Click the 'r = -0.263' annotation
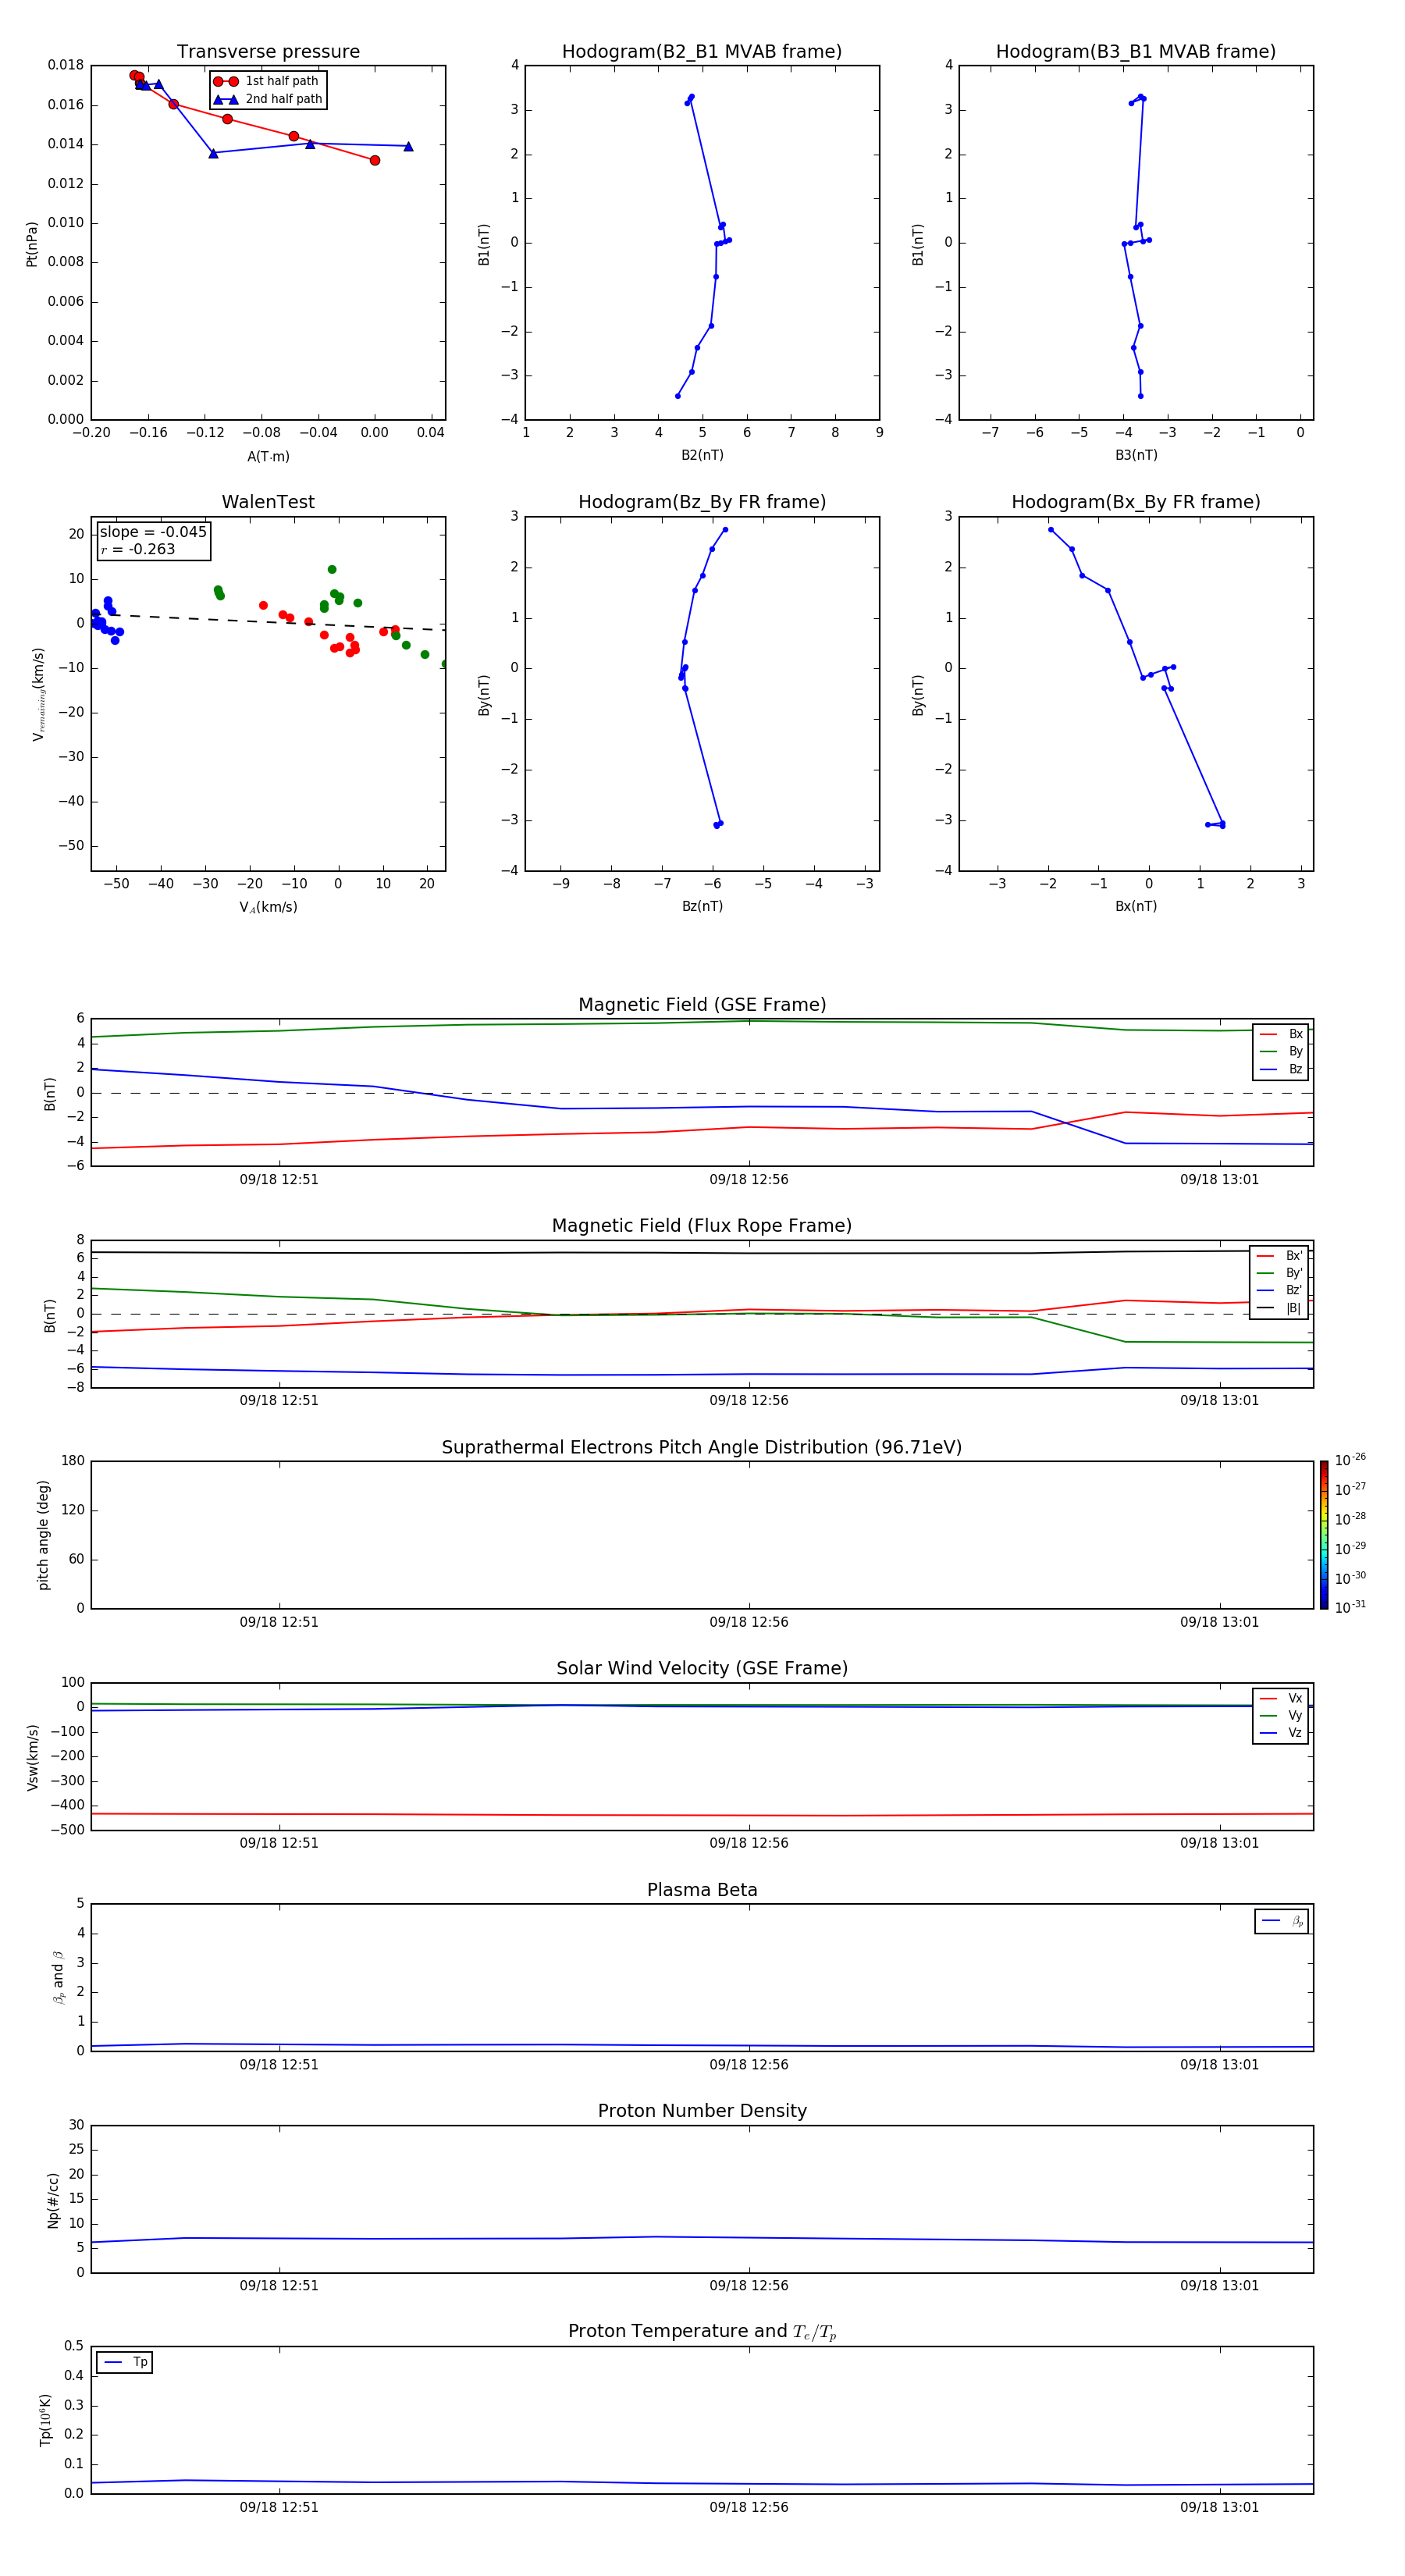Screen dimensions: 1405x2576 [138, 549]
